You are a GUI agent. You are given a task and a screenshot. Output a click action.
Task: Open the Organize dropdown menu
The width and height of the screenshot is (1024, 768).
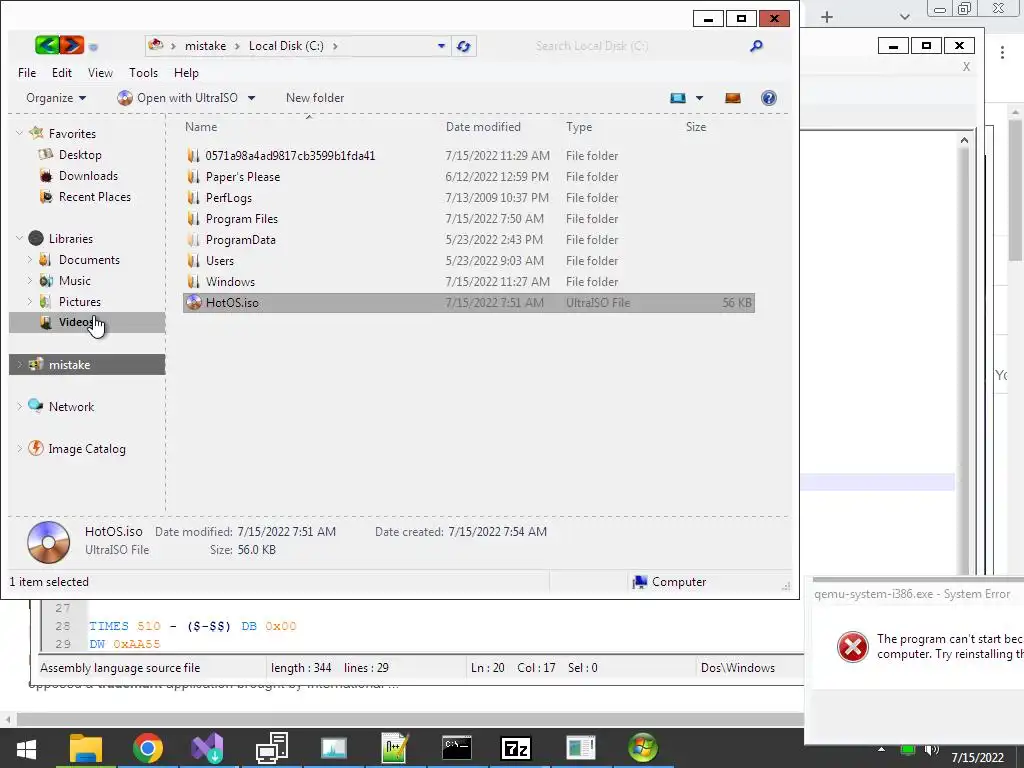pyautogui.click(x=56, y=98)
